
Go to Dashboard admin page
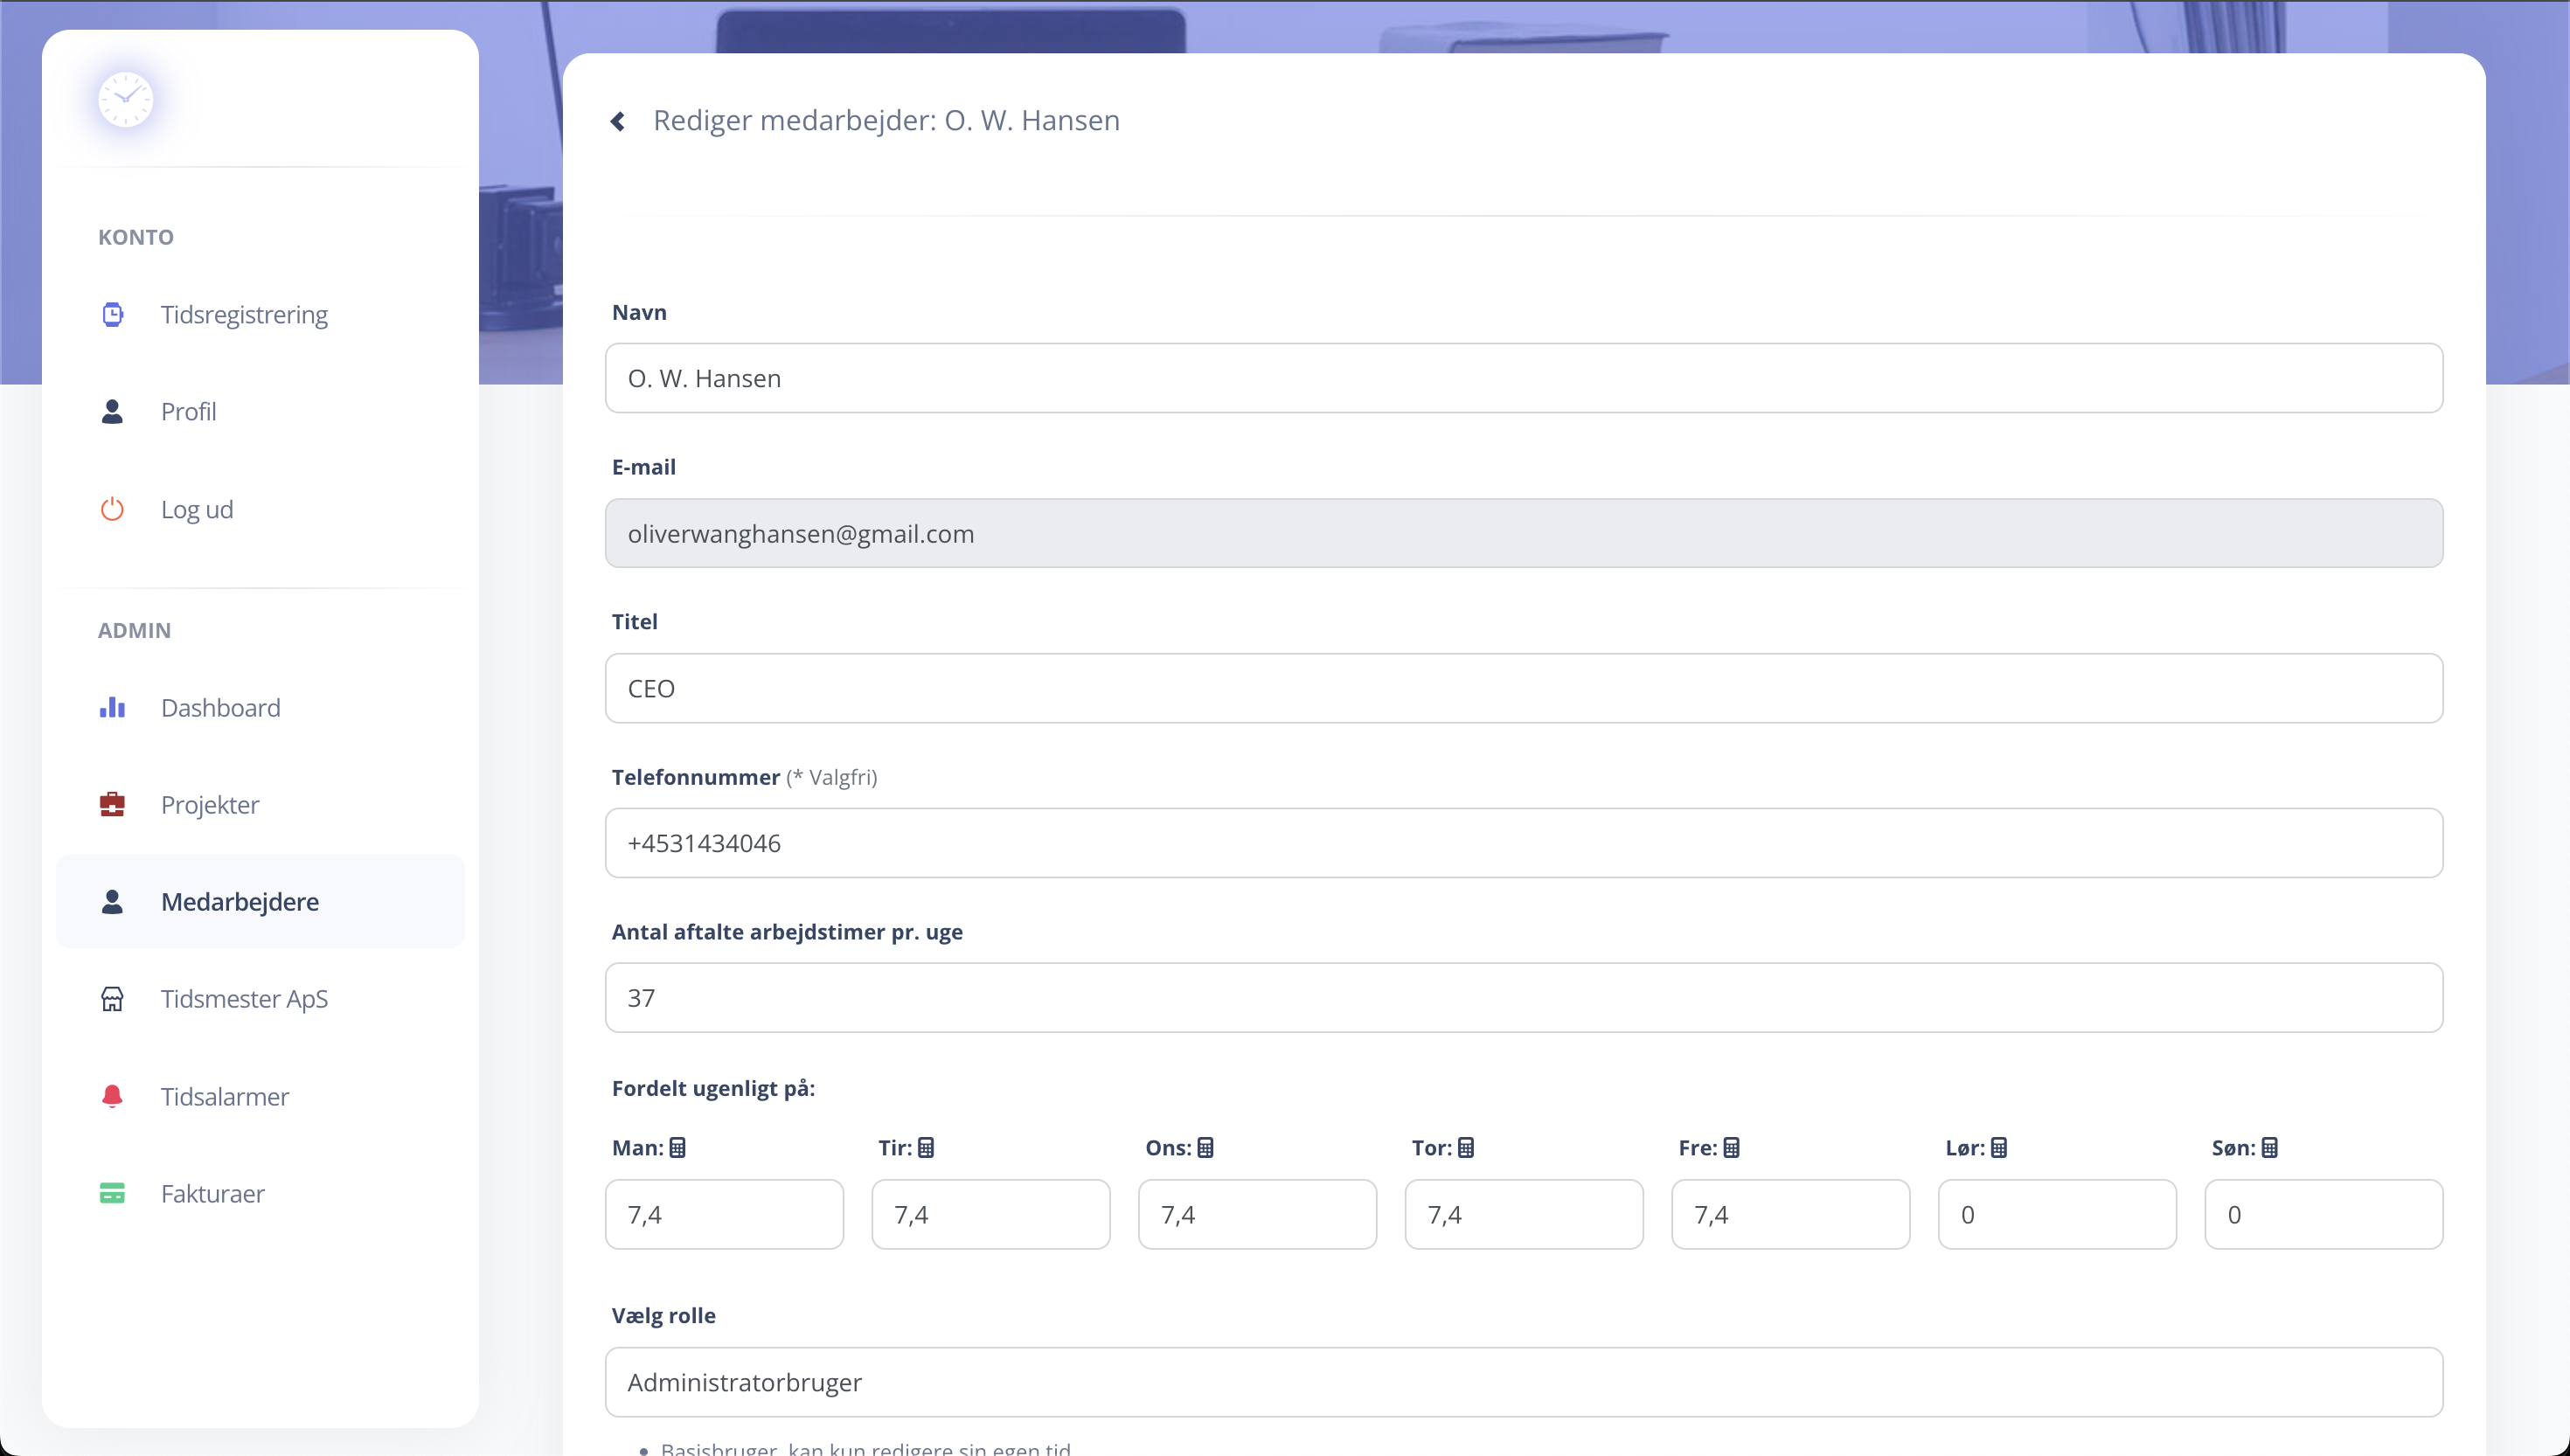point(220,708)
